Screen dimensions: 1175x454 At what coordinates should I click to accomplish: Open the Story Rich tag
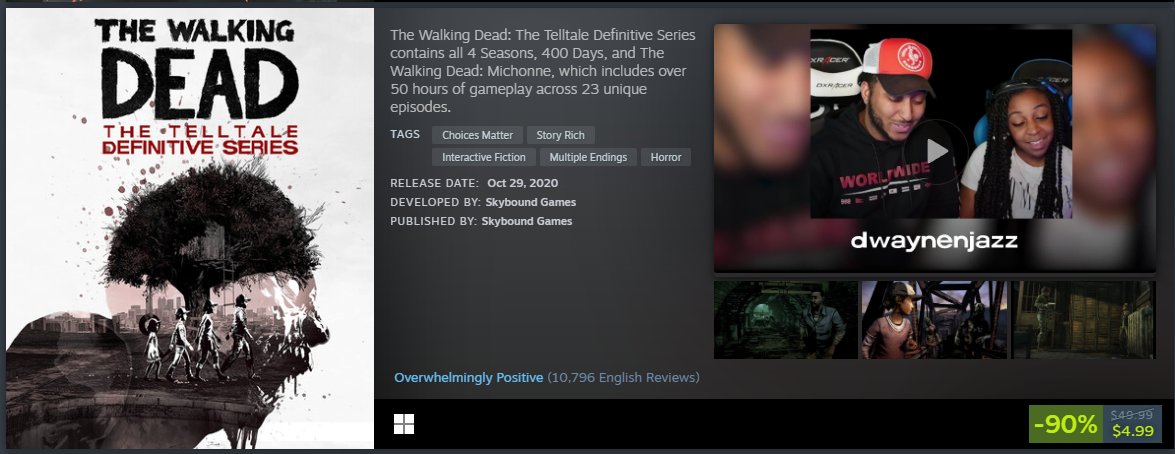561,135
